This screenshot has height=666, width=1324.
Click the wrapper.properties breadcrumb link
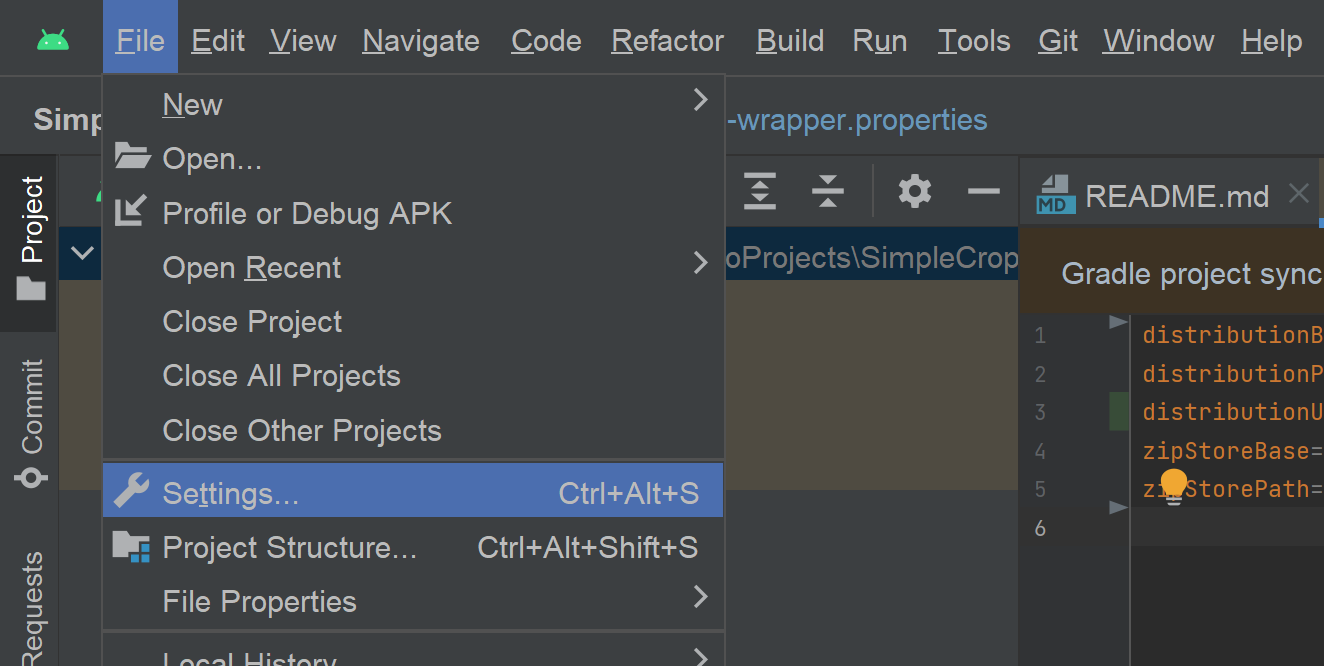[858, 120]
